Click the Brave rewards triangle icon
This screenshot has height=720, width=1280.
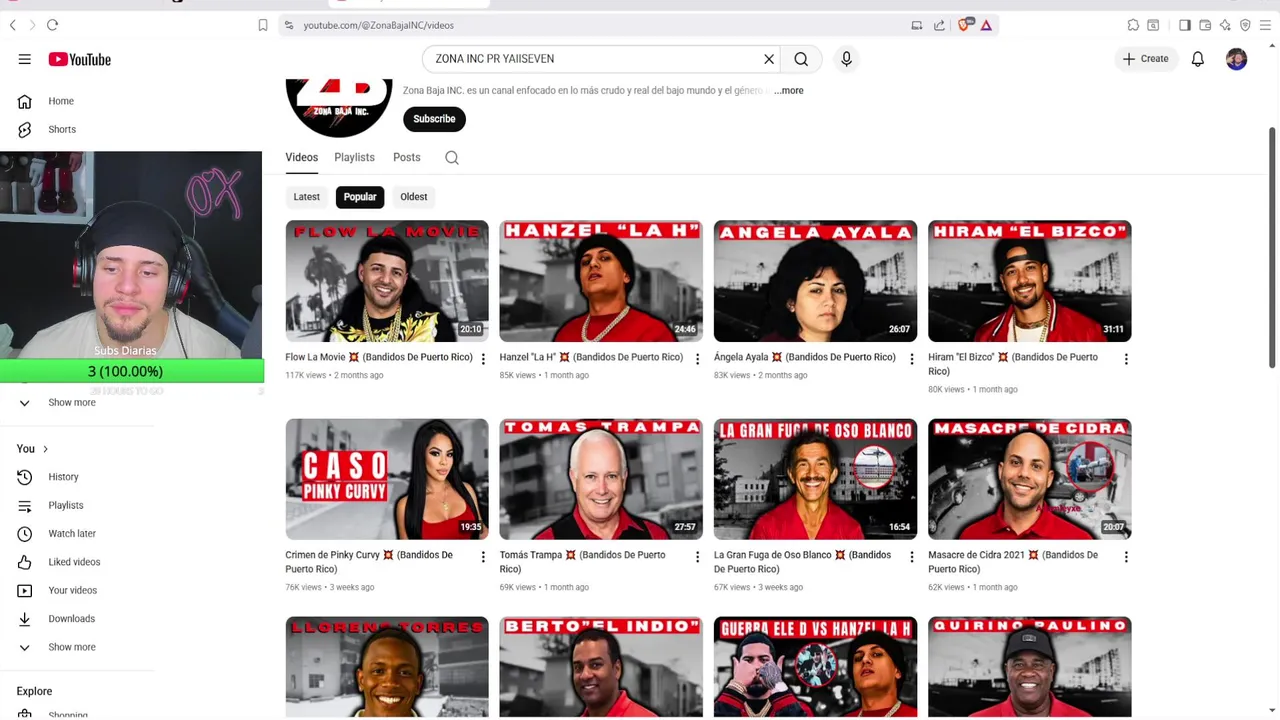(986, 25)
